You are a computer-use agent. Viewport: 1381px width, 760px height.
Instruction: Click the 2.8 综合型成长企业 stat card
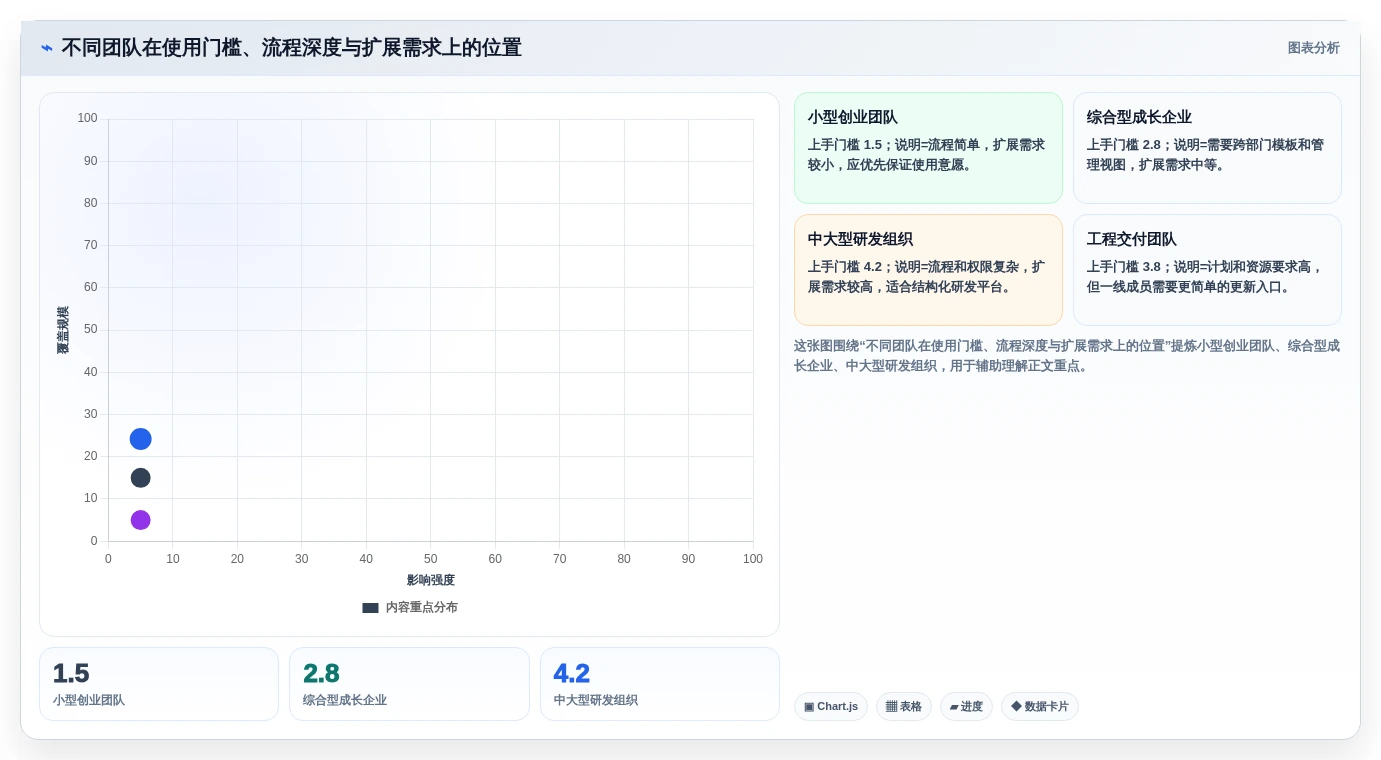(409, 684)
